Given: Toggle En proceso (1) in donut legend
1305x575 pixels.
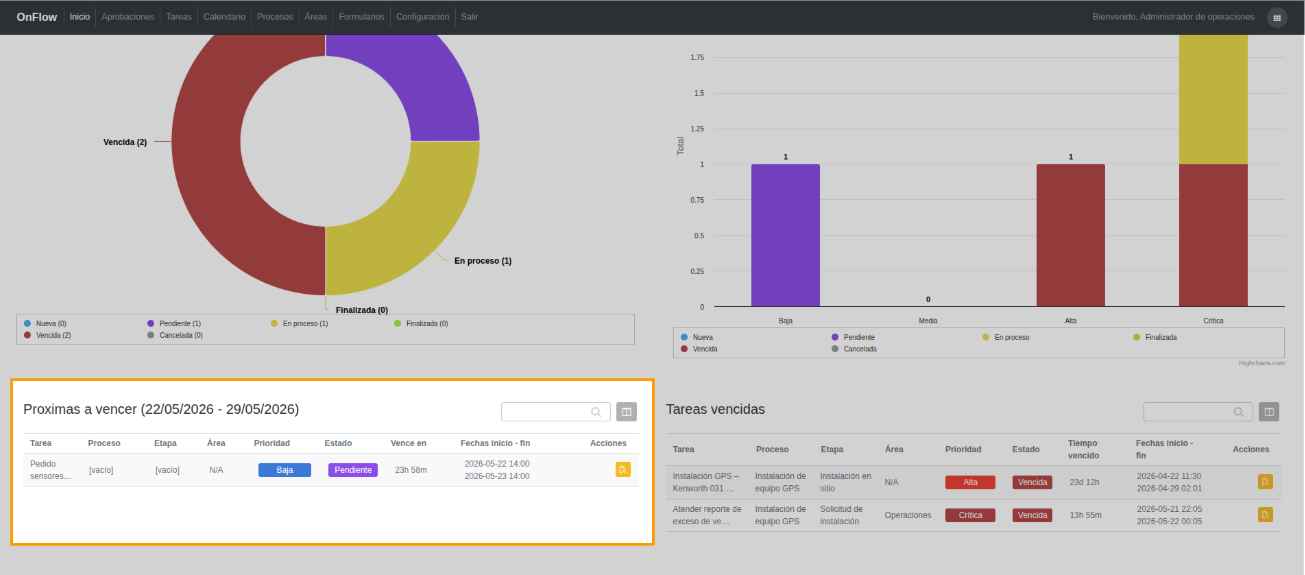Looking at the screenshot, I should [x=299, y=324].
